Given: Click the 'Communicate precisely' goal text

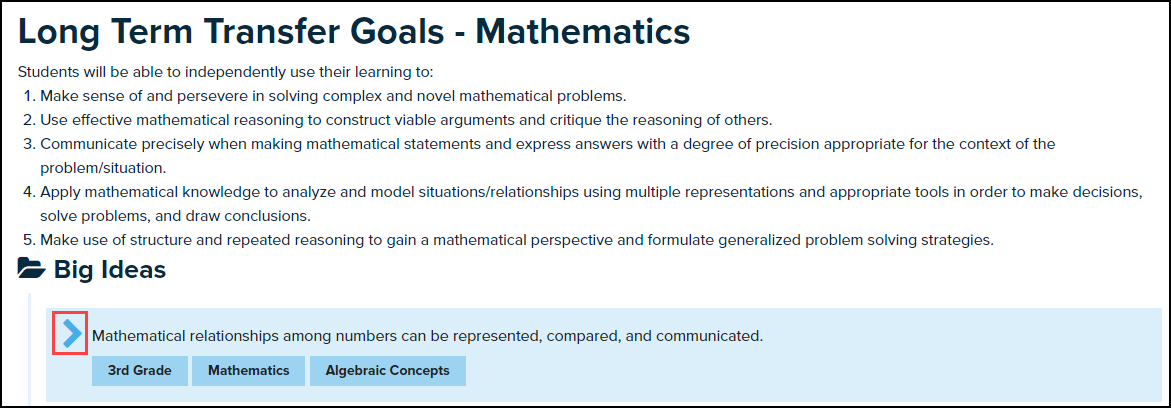Looking at the screenshot, I should (547, 144).
